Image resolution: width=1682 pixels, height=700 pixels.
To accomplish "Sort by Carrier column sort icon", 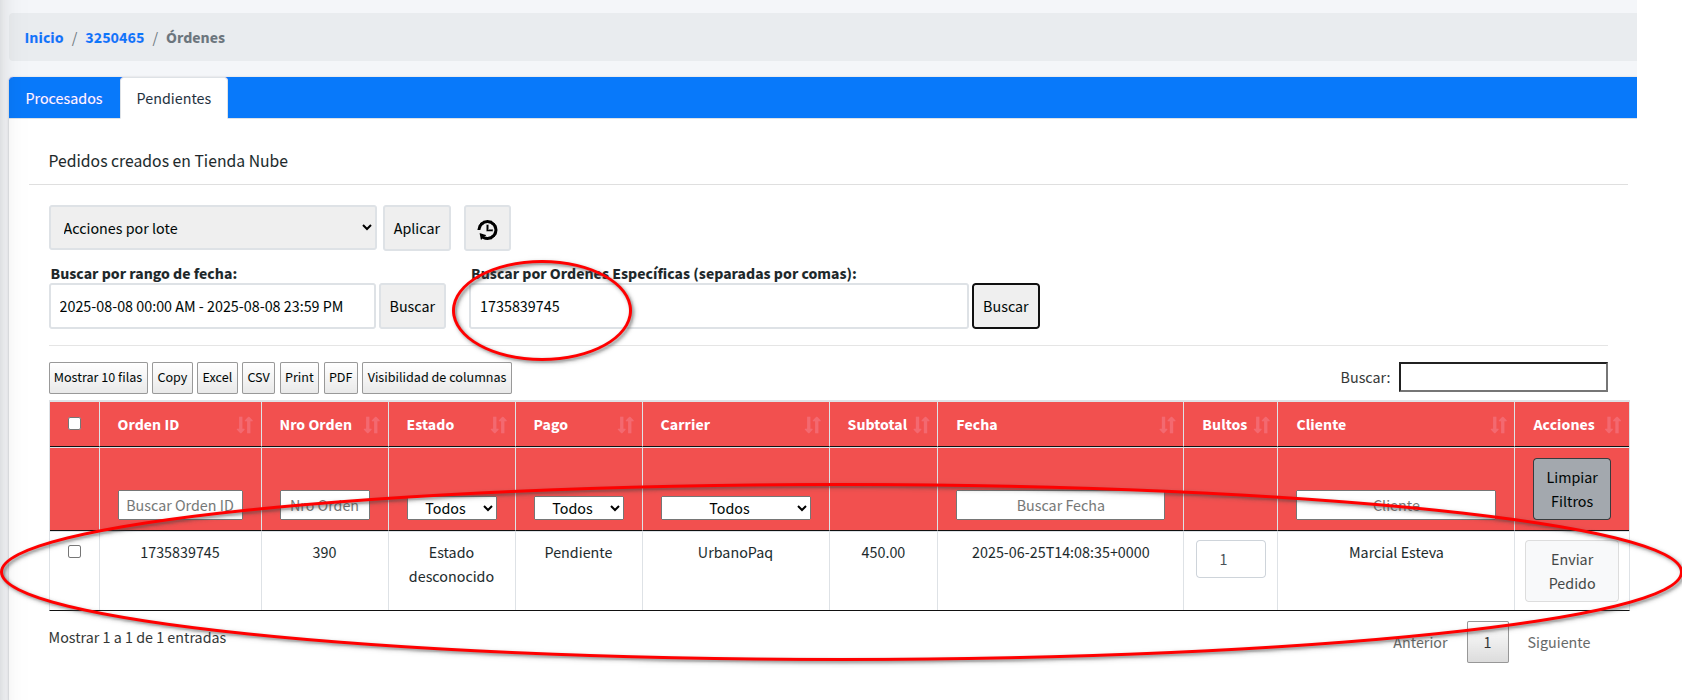I will pos(812,425).
